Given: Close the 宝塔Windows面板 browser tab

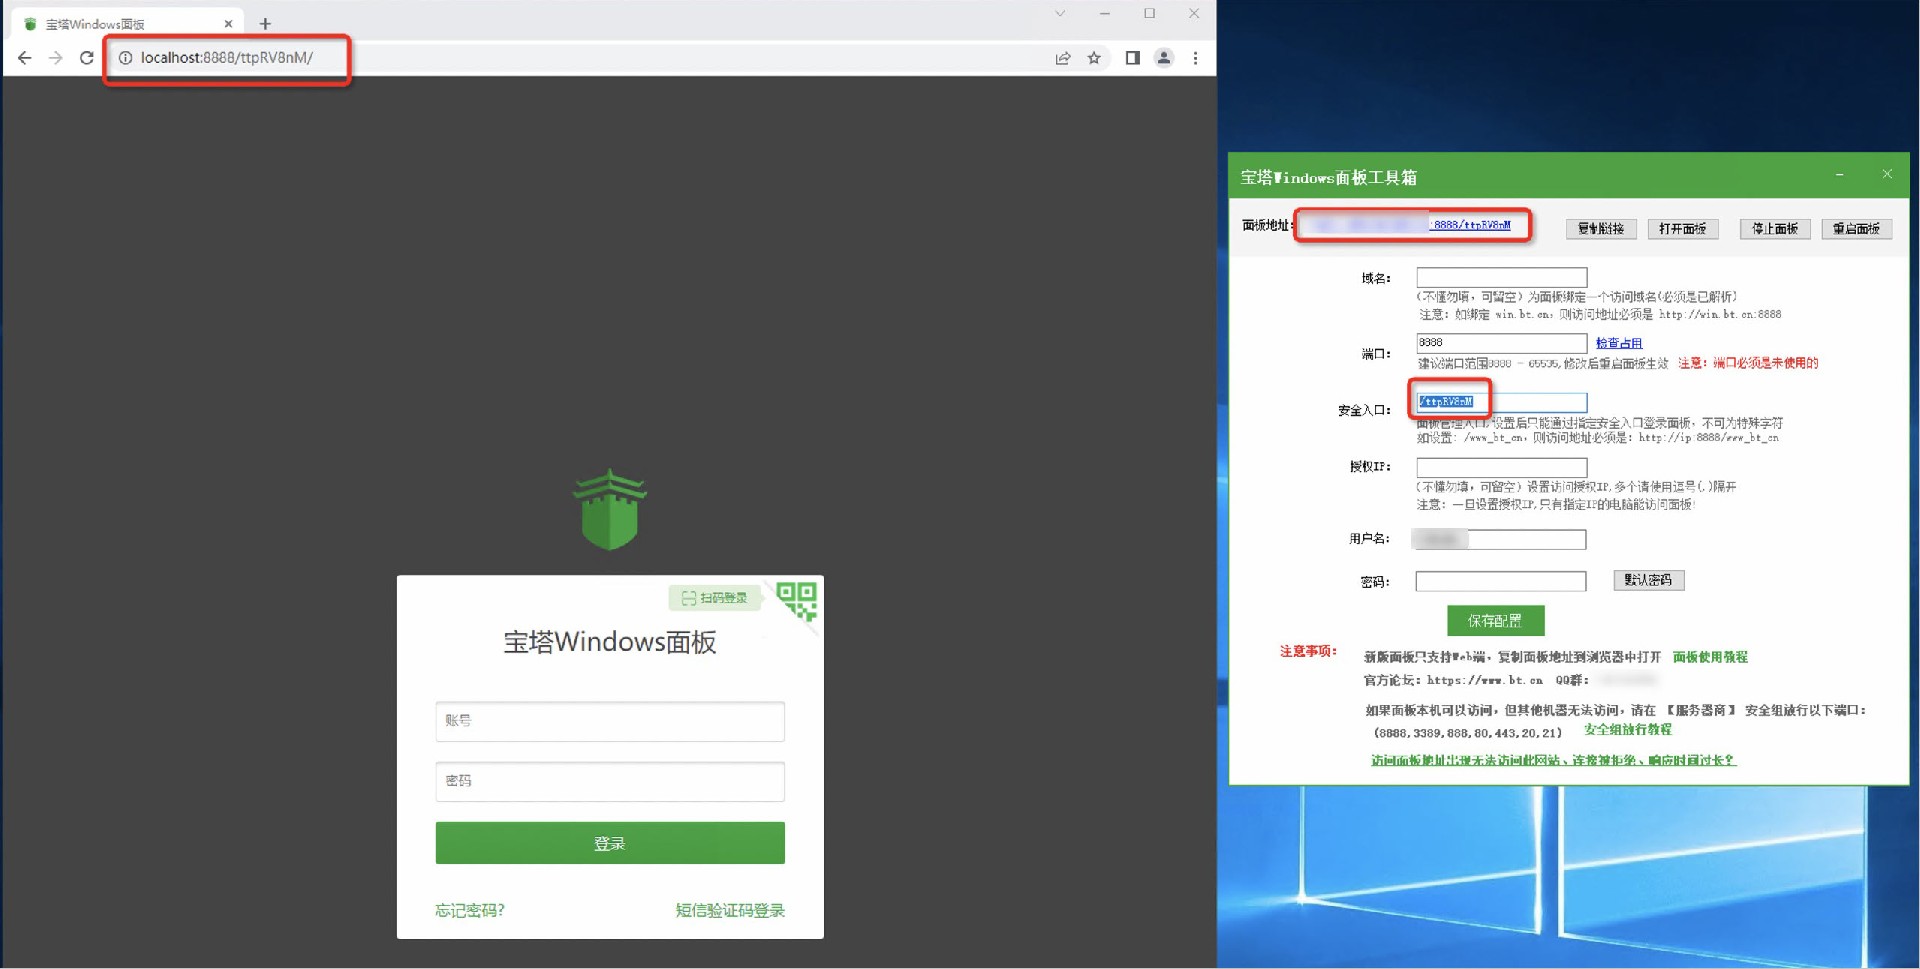Looking at the screenshot, I should [228, 23].
